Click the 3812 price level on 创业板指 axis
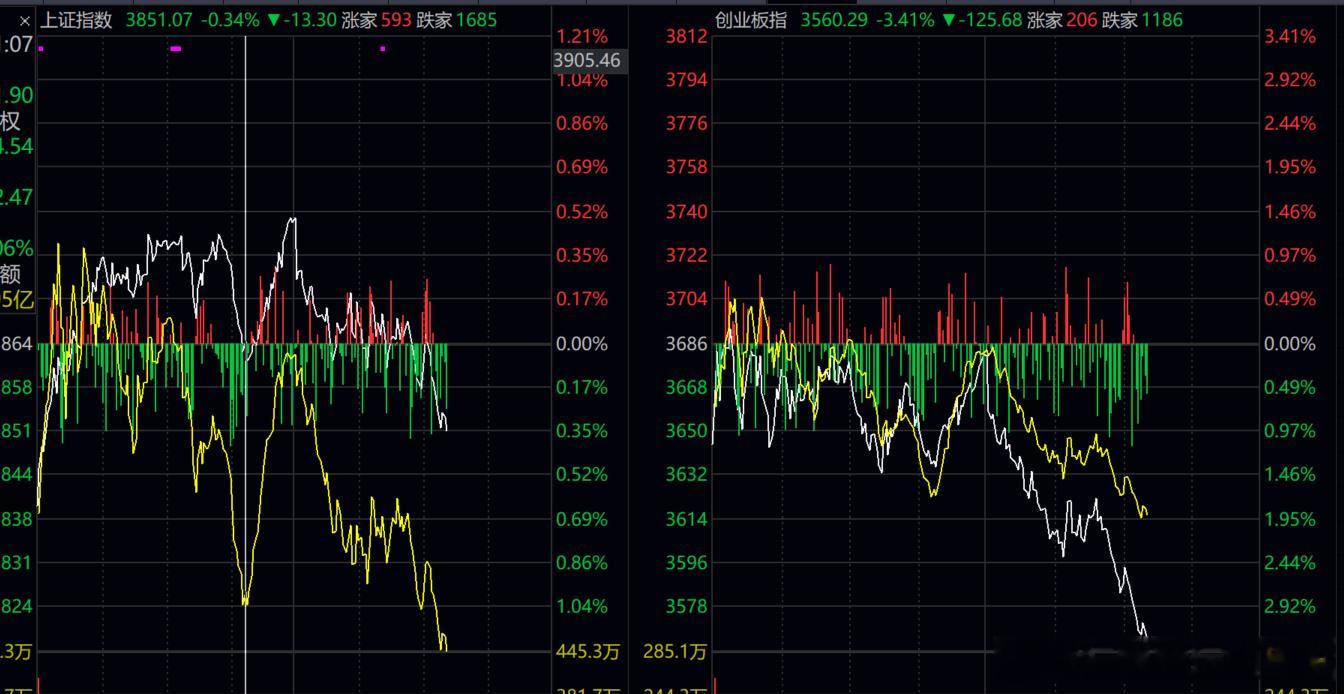The width and height of the screenshot is (1344, 694). [x=687, y=36]
